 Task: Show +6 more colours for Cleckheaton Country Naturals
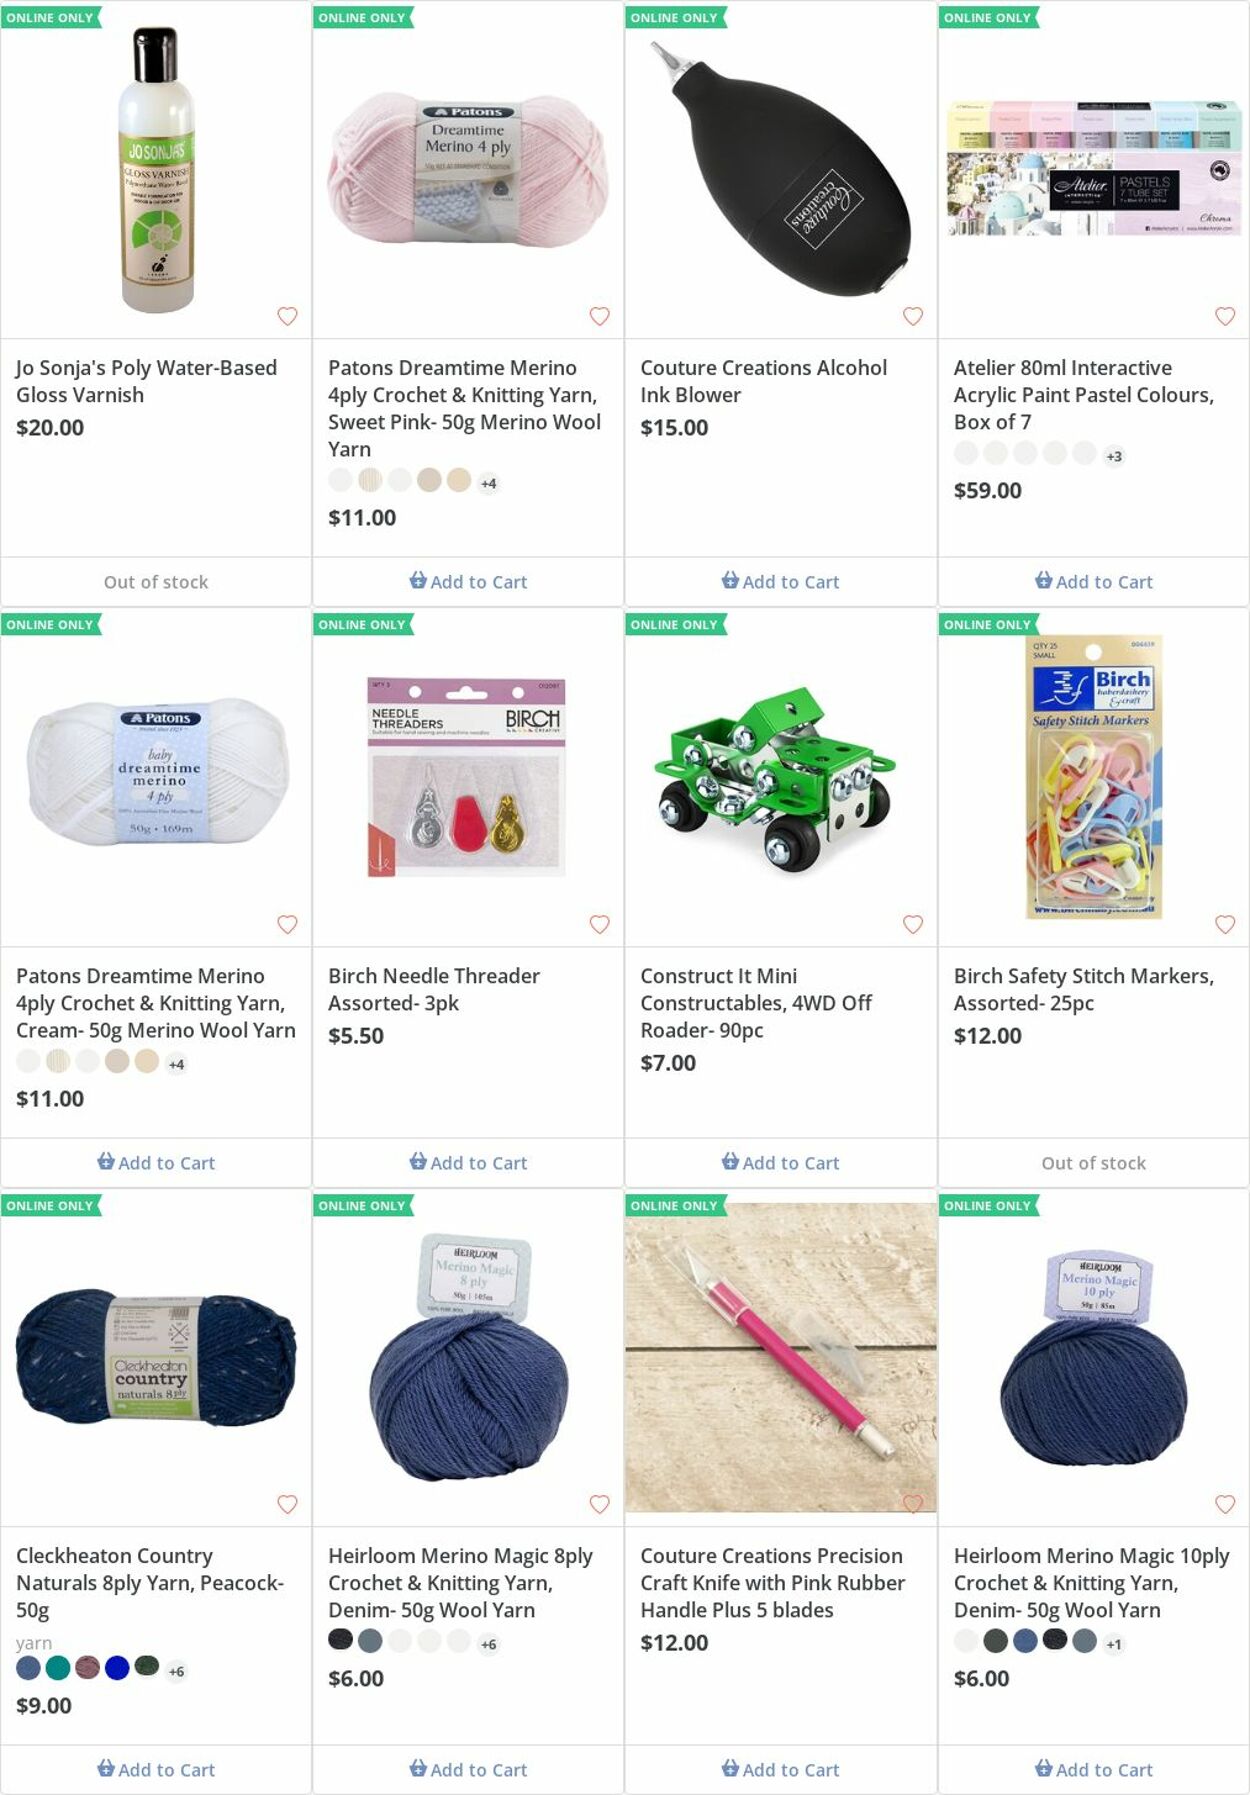(x=176, y=1671)
